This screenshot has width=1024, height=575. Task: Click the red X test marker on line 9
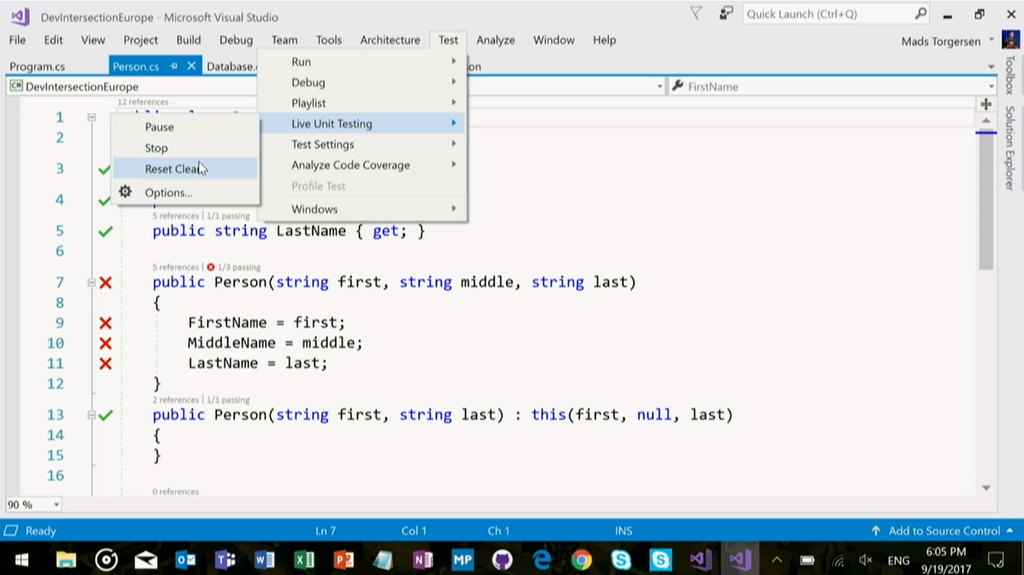[x=105, y=323]
